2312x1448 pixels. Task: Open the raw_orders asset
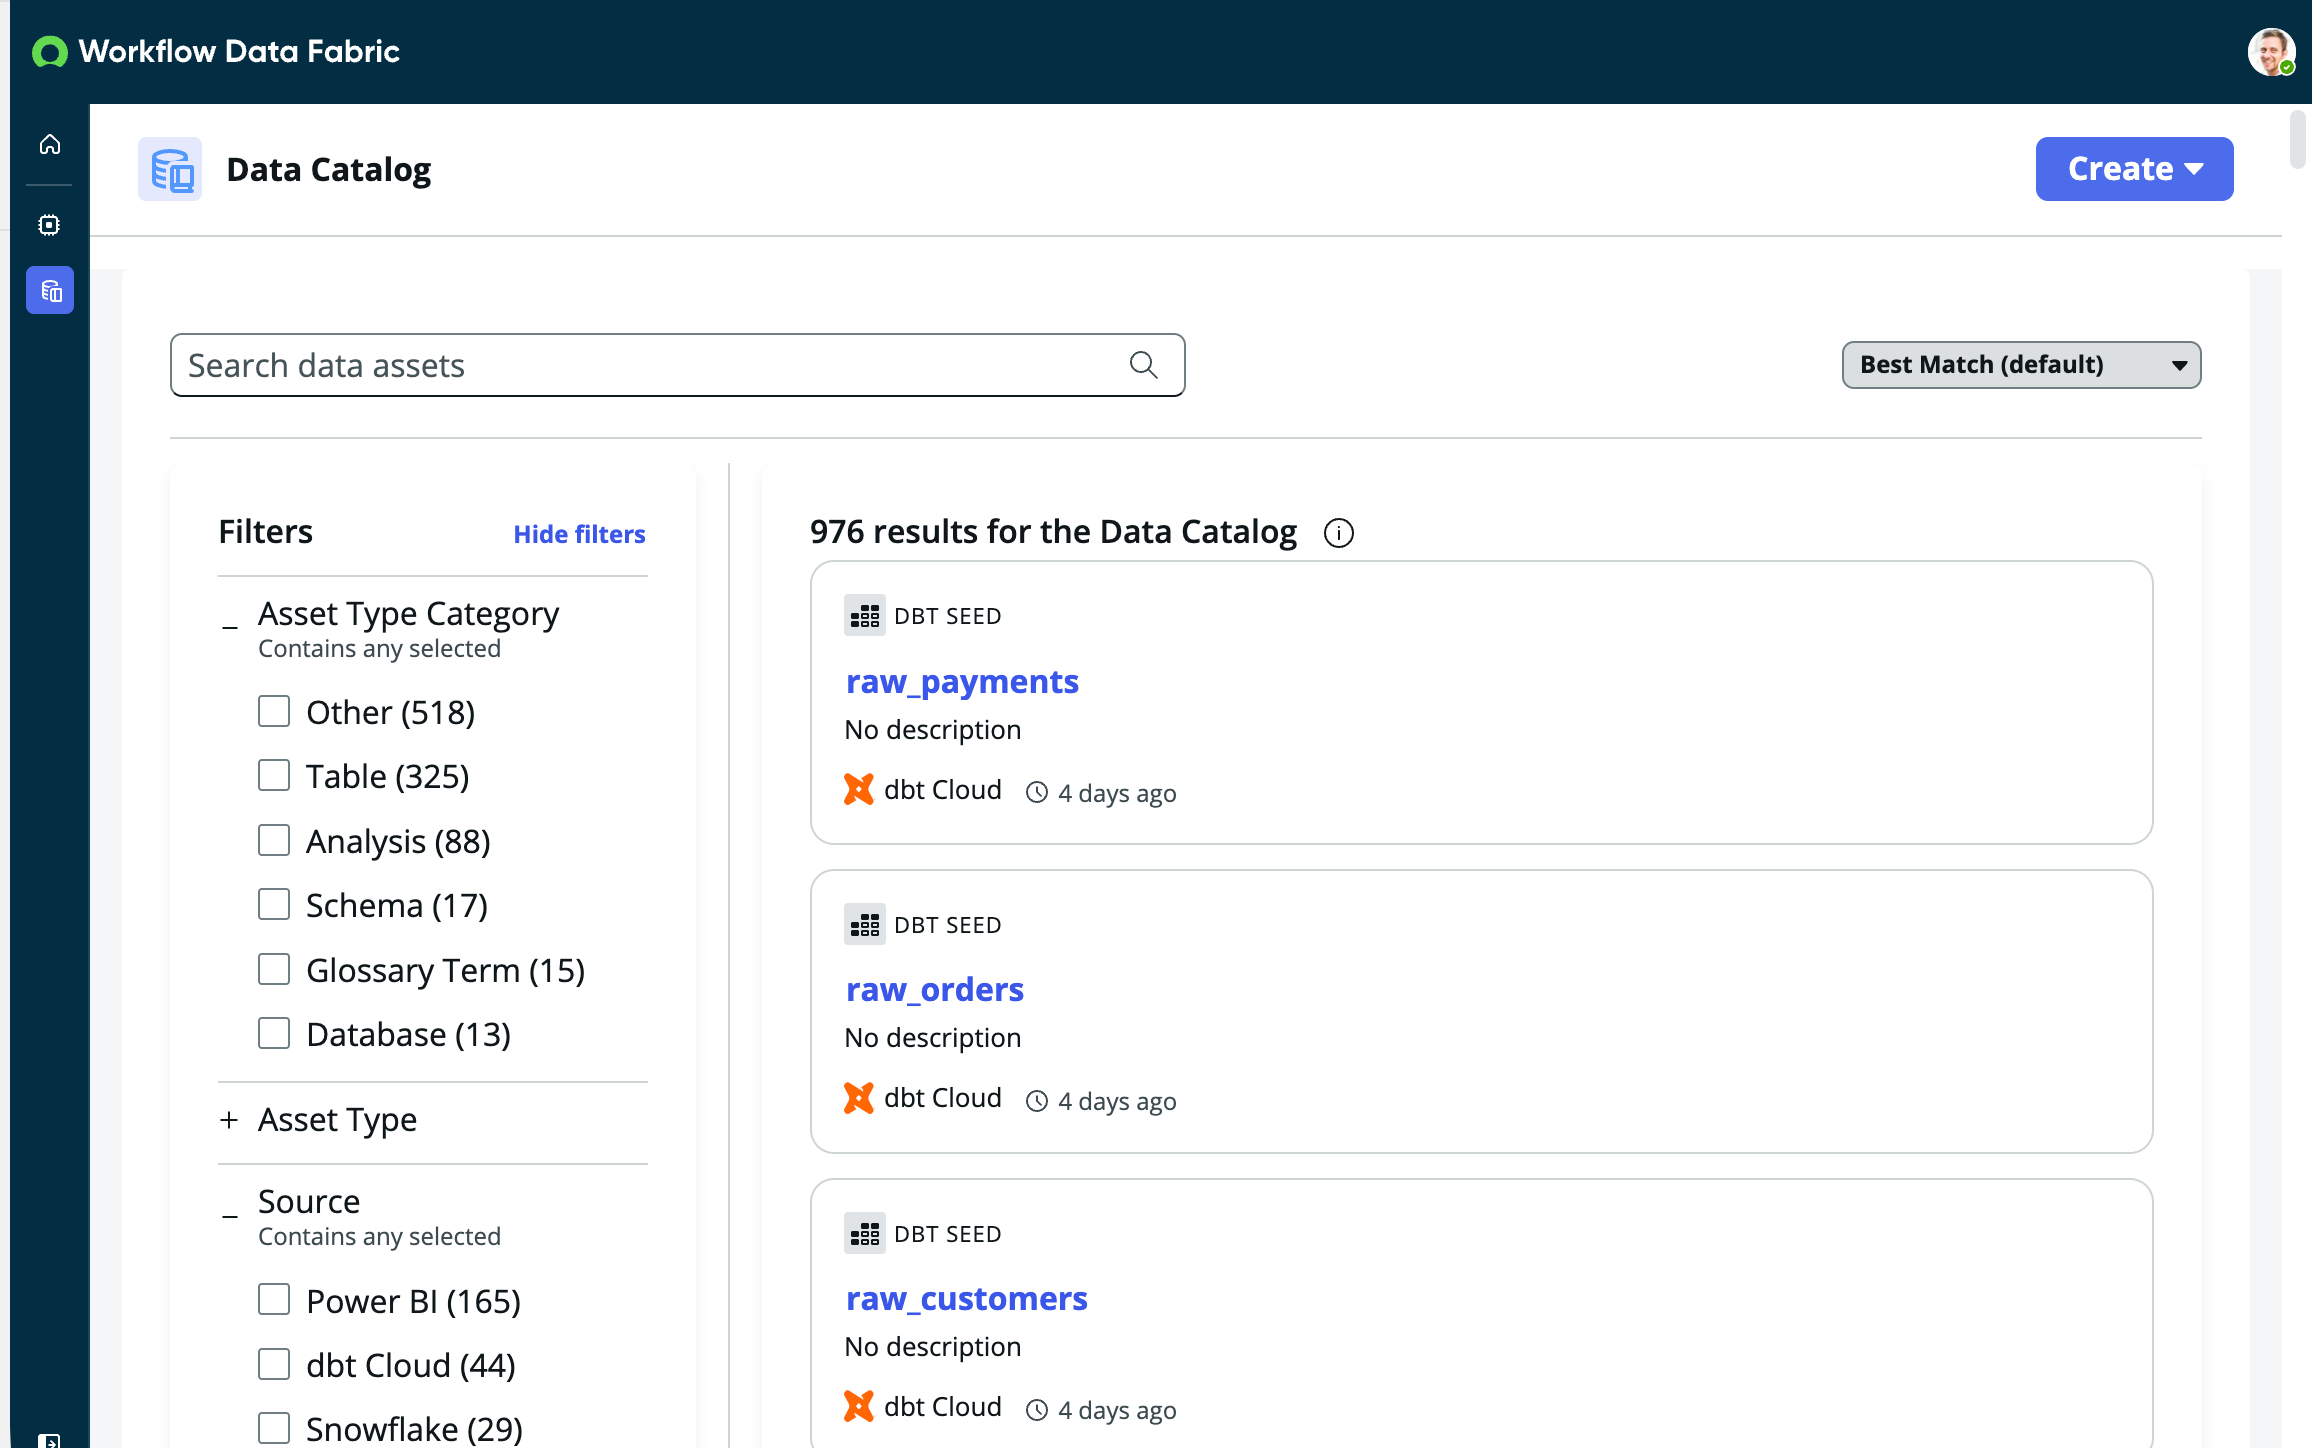[x=935, y=990]
